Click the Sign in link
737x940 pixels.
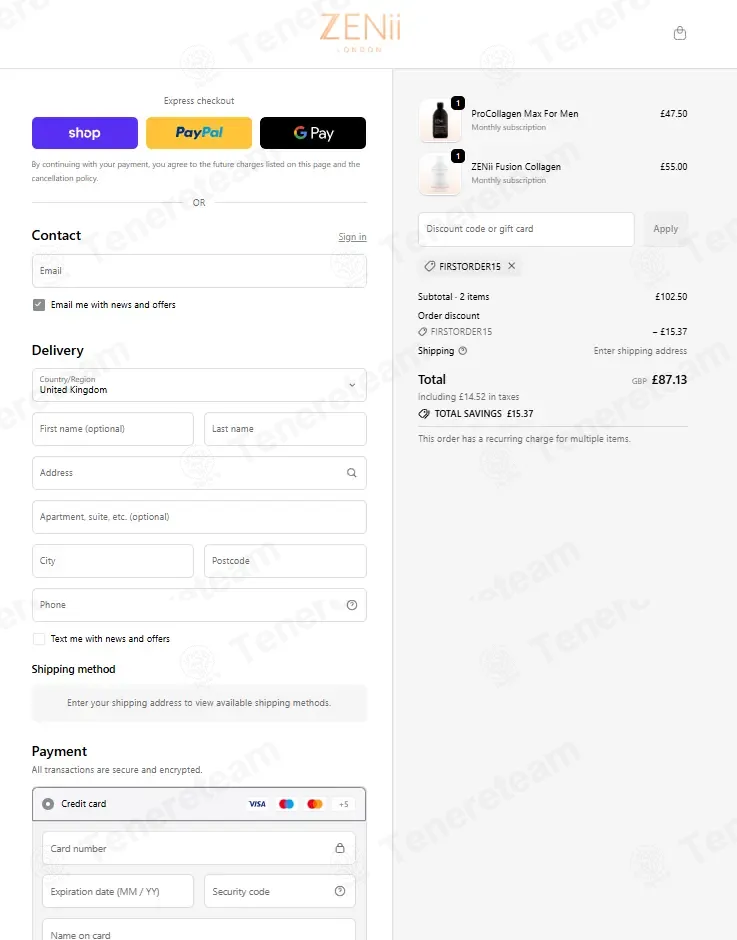pos(352,237)
